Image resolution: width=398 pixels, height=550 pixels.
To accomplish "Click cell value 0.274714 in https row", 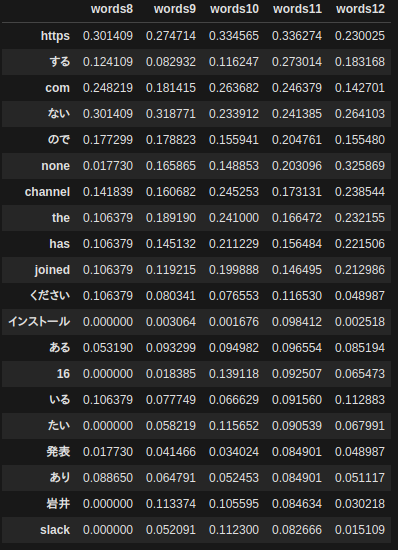I will 171,36.
